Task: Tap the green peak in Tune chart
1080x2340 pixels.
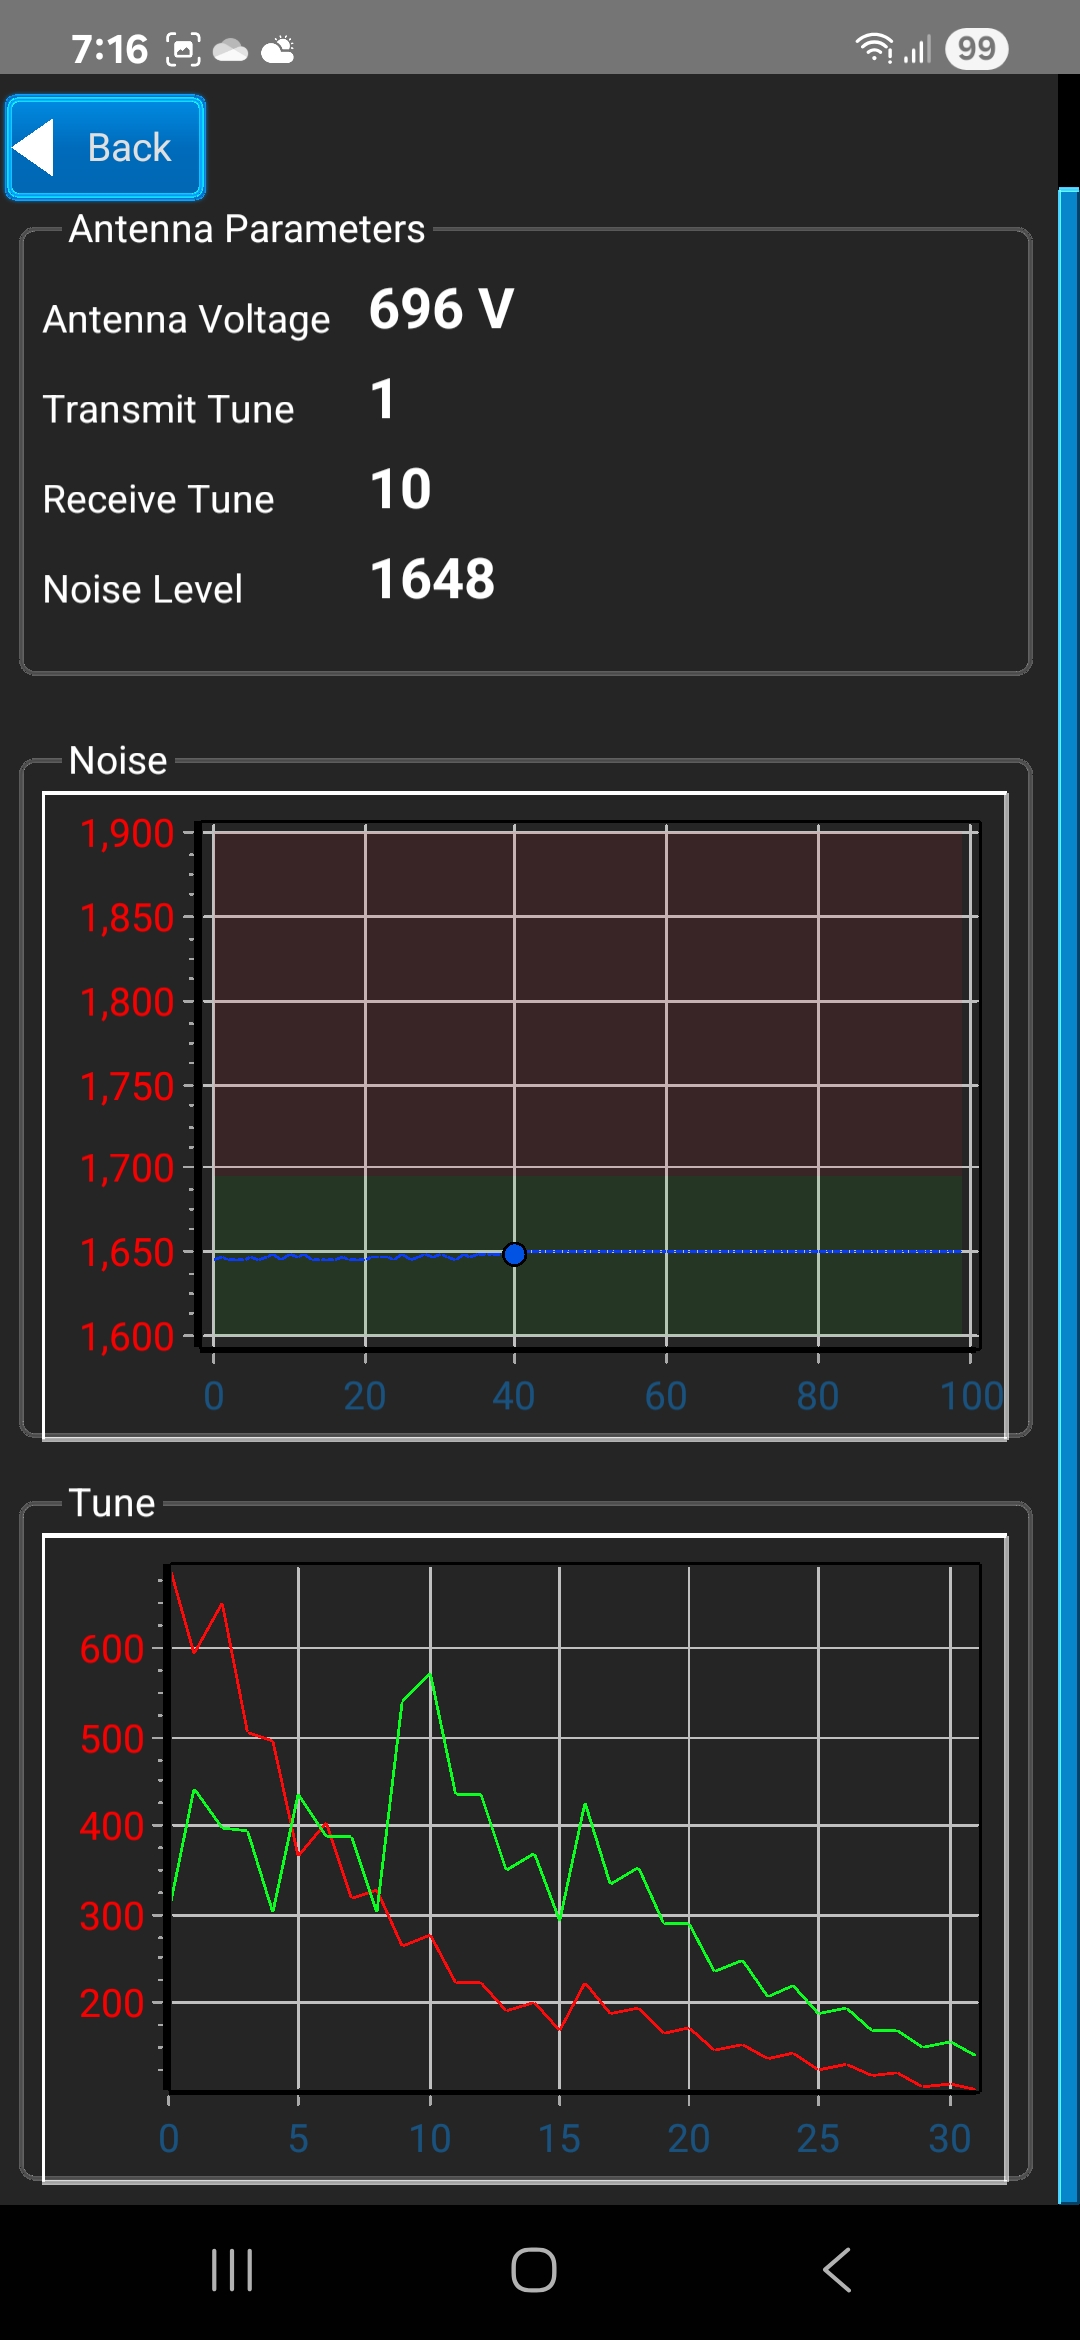Action: (x=430, y=1674)
